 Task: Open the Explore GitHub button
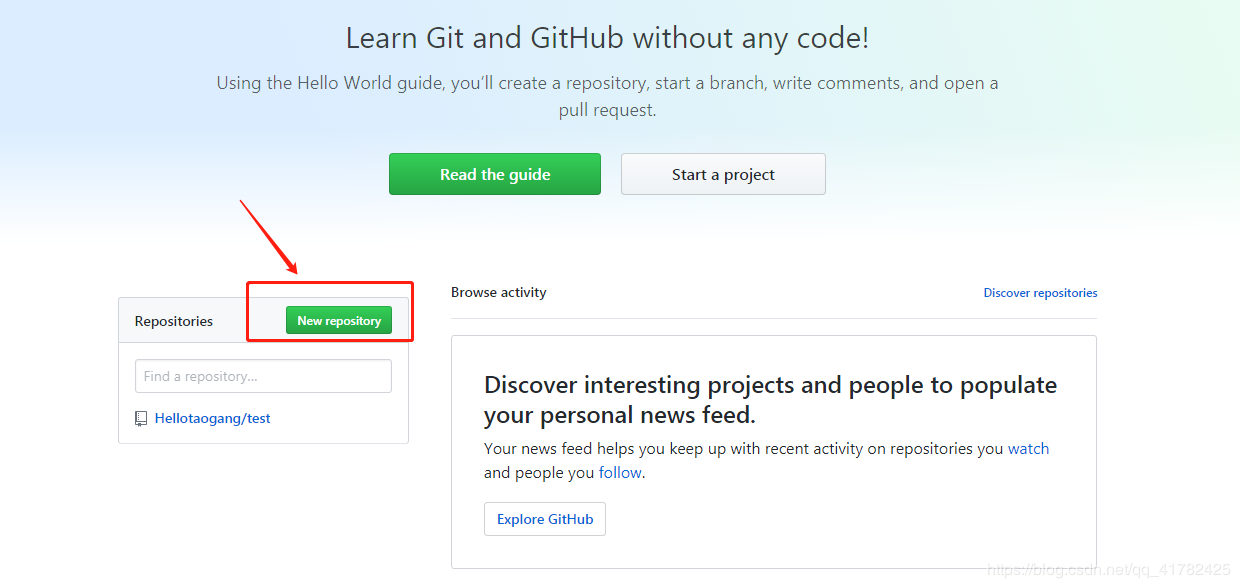545,519
